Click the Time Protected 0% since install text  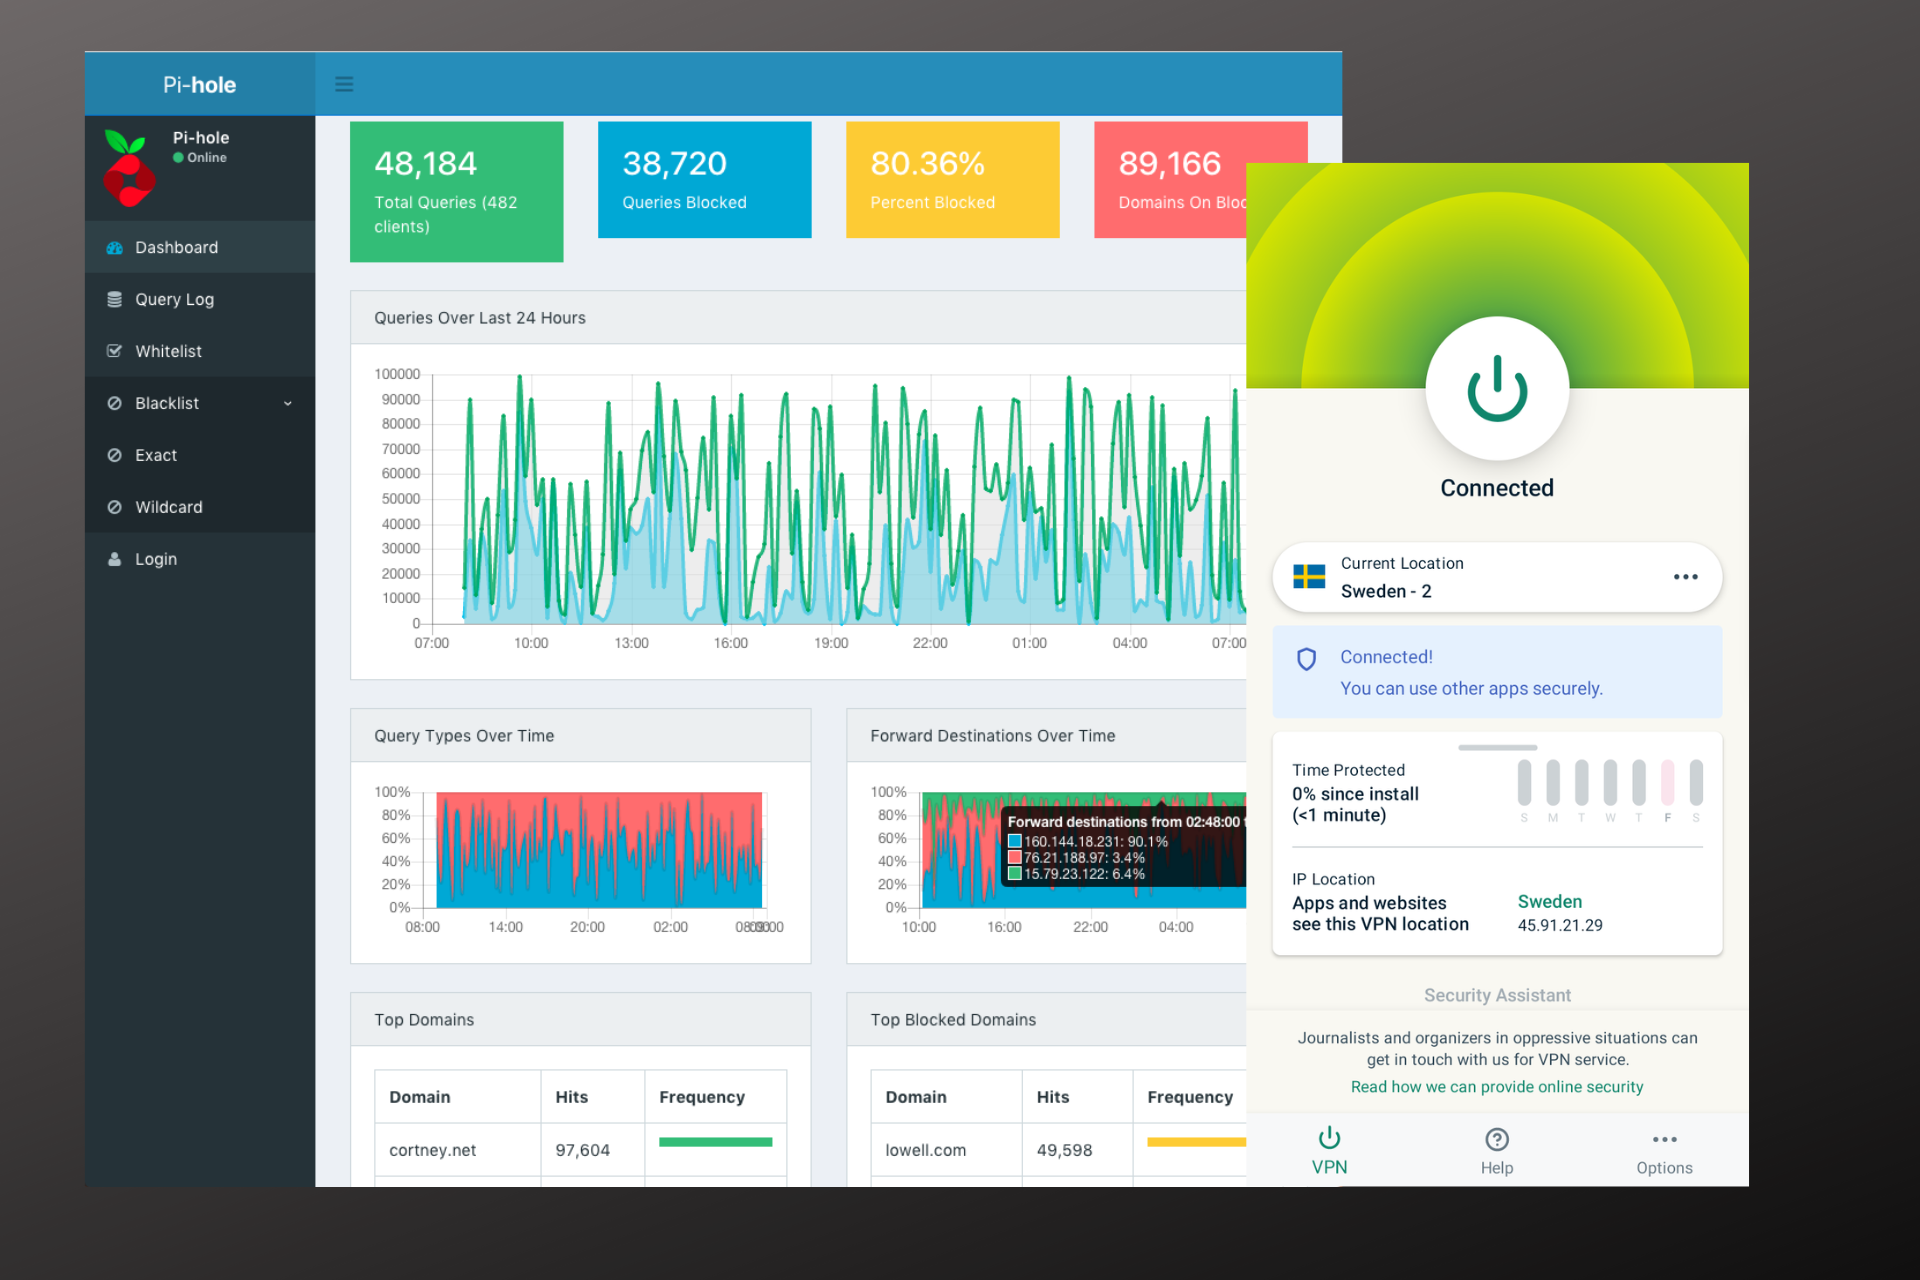pyautogui.click(x=1355, y=794)
